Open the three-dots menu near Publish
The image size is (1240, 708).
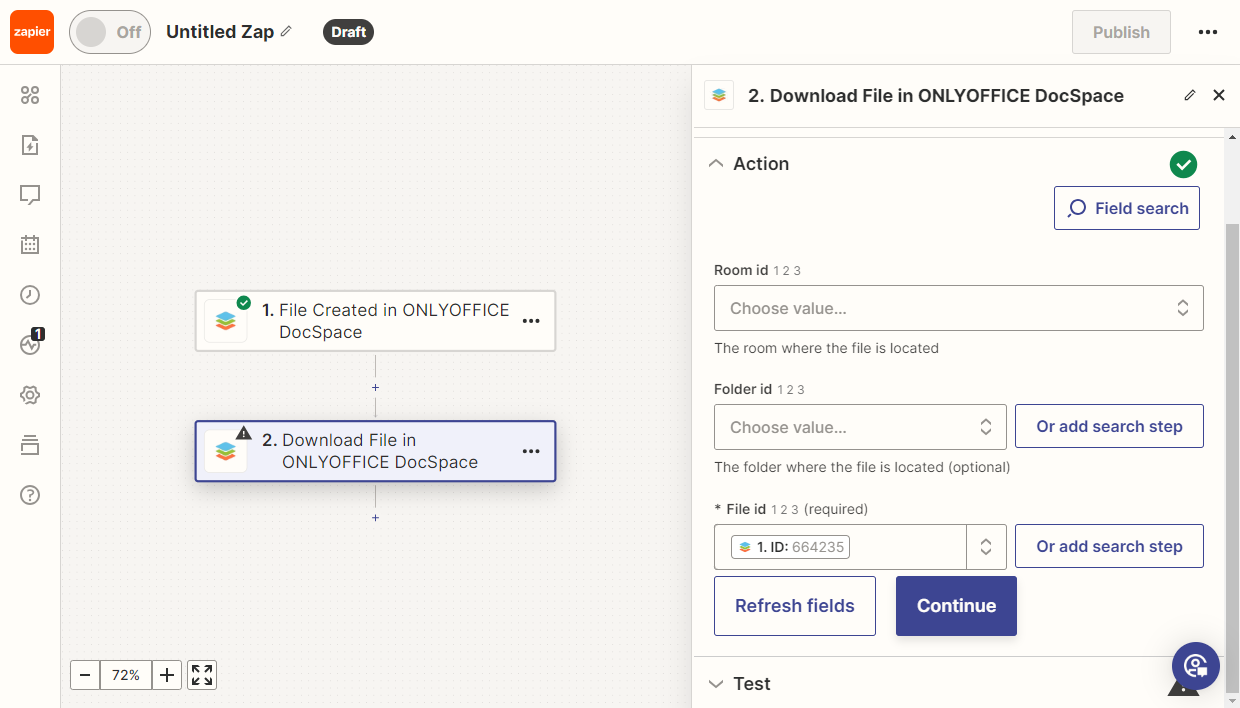[x=1207, y=32]
